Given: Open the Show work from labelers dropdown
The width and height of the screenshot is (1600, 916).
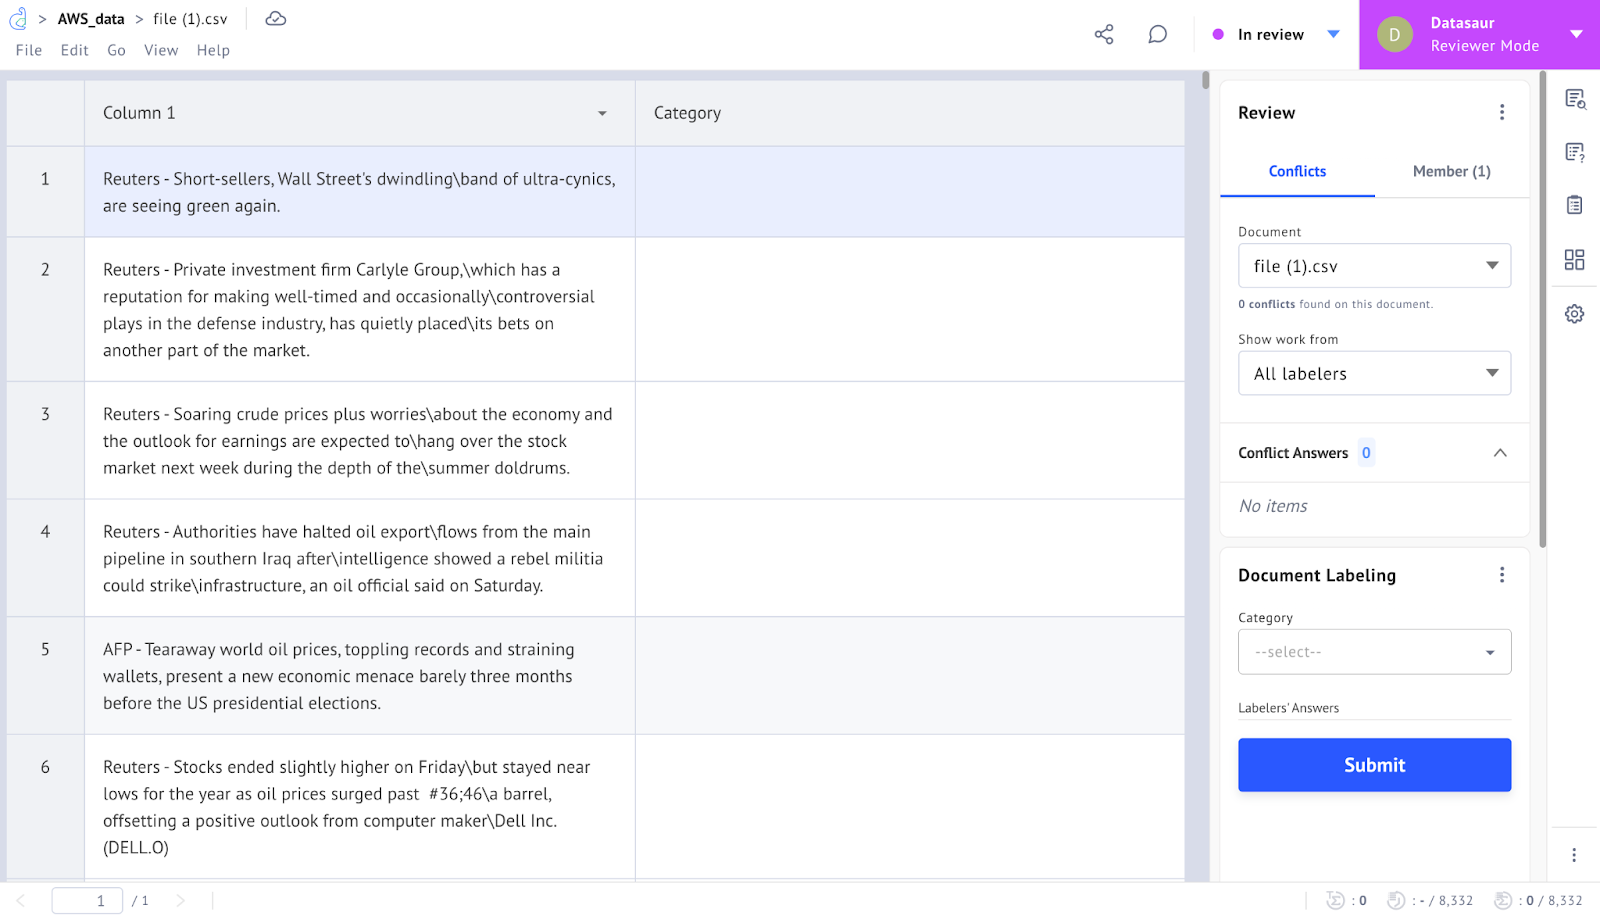Looking at the screenshot, I should [1374, 373].
